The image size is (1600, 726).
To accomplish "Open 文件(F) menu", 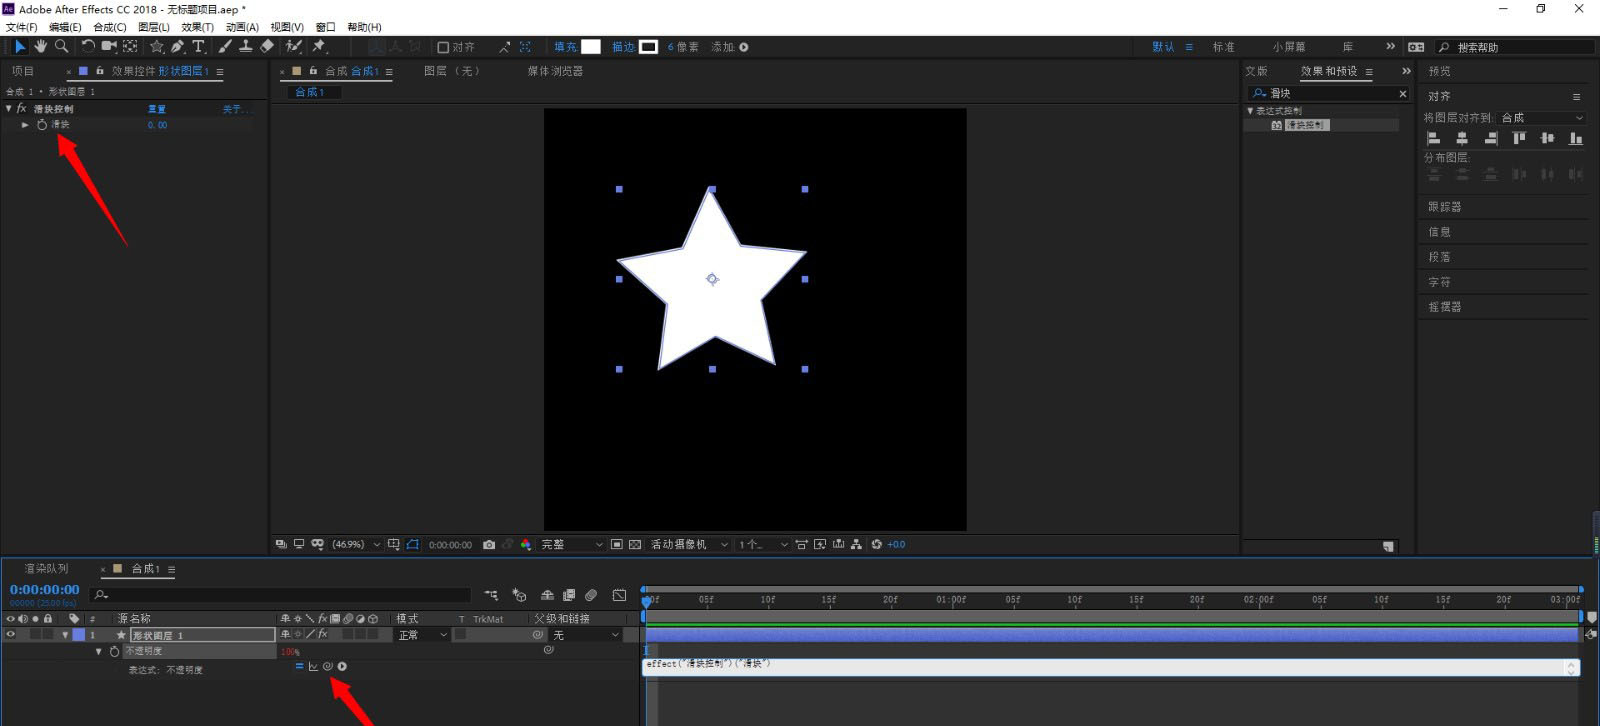I will tap(21, 27).
